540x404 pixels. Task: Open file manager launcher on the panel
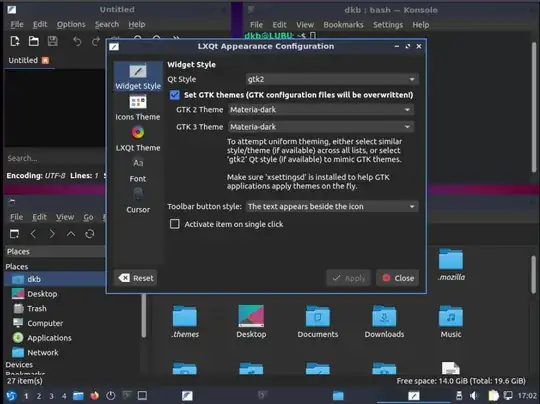78,396
